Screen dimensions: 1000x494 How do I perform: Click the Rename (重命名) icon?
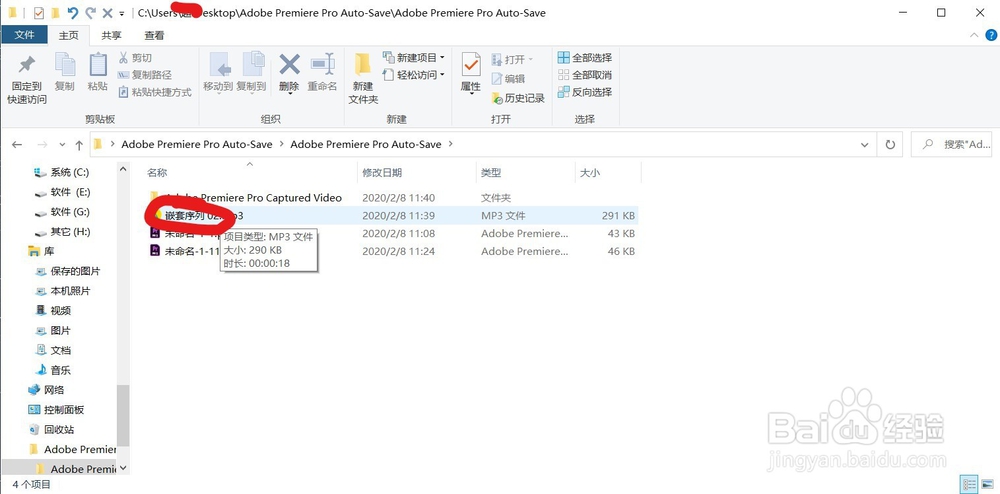point(322,72)
